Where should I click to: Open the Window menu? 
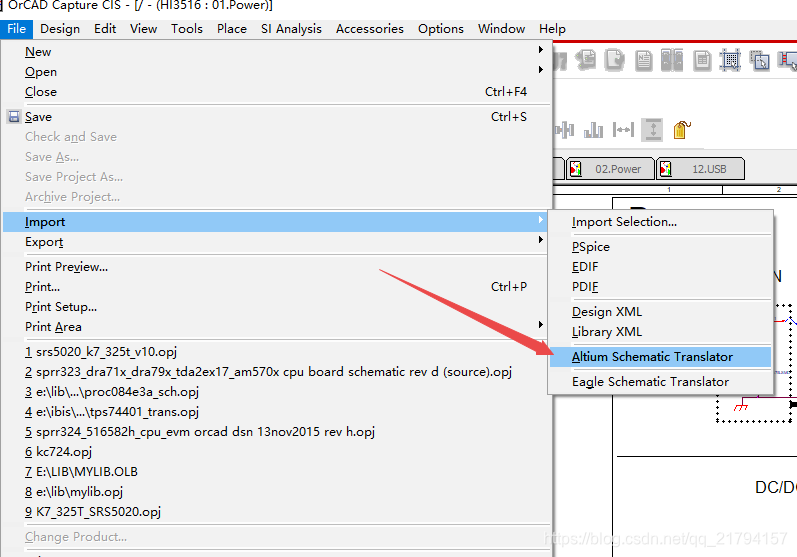pyautogui.click(x=501, y=29)
